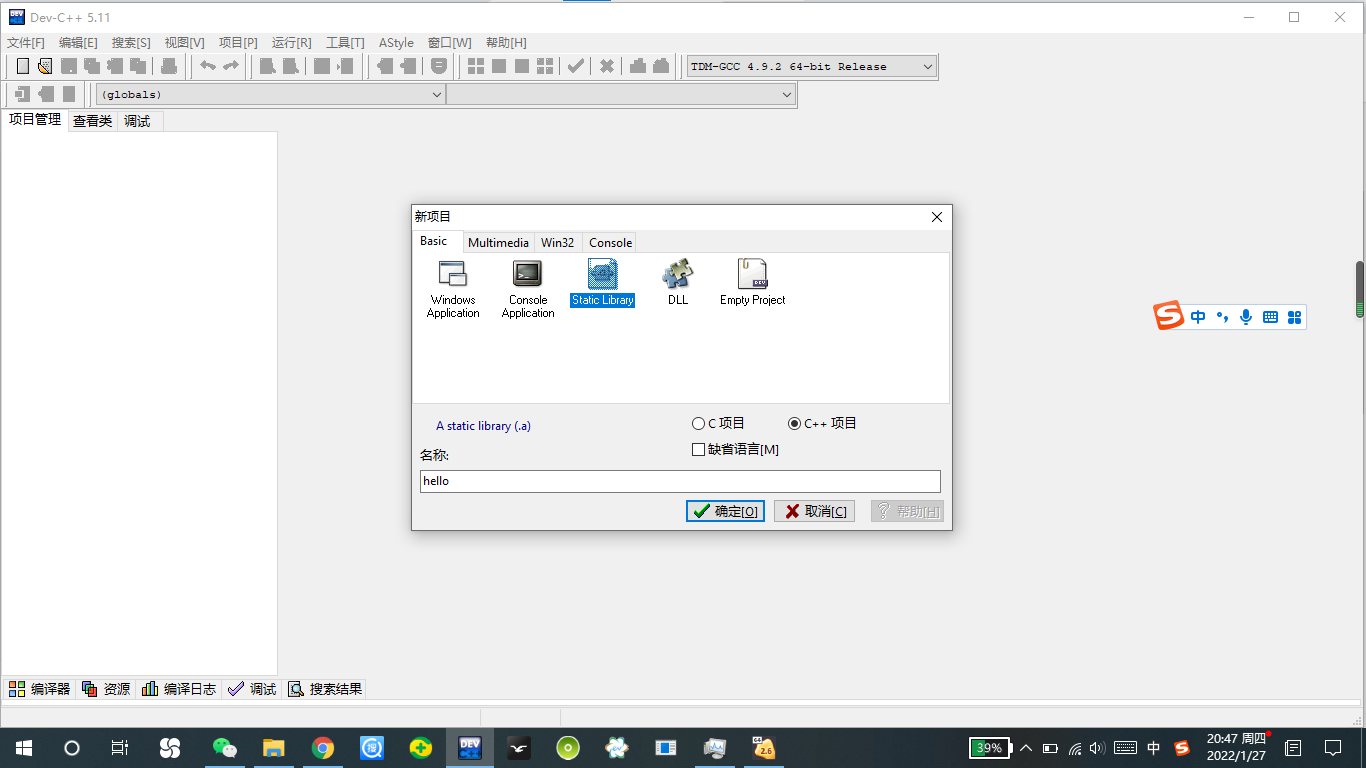The image size is (1366, 768).
Task: Open the 工具[T] menu
Action: [345, 43]
